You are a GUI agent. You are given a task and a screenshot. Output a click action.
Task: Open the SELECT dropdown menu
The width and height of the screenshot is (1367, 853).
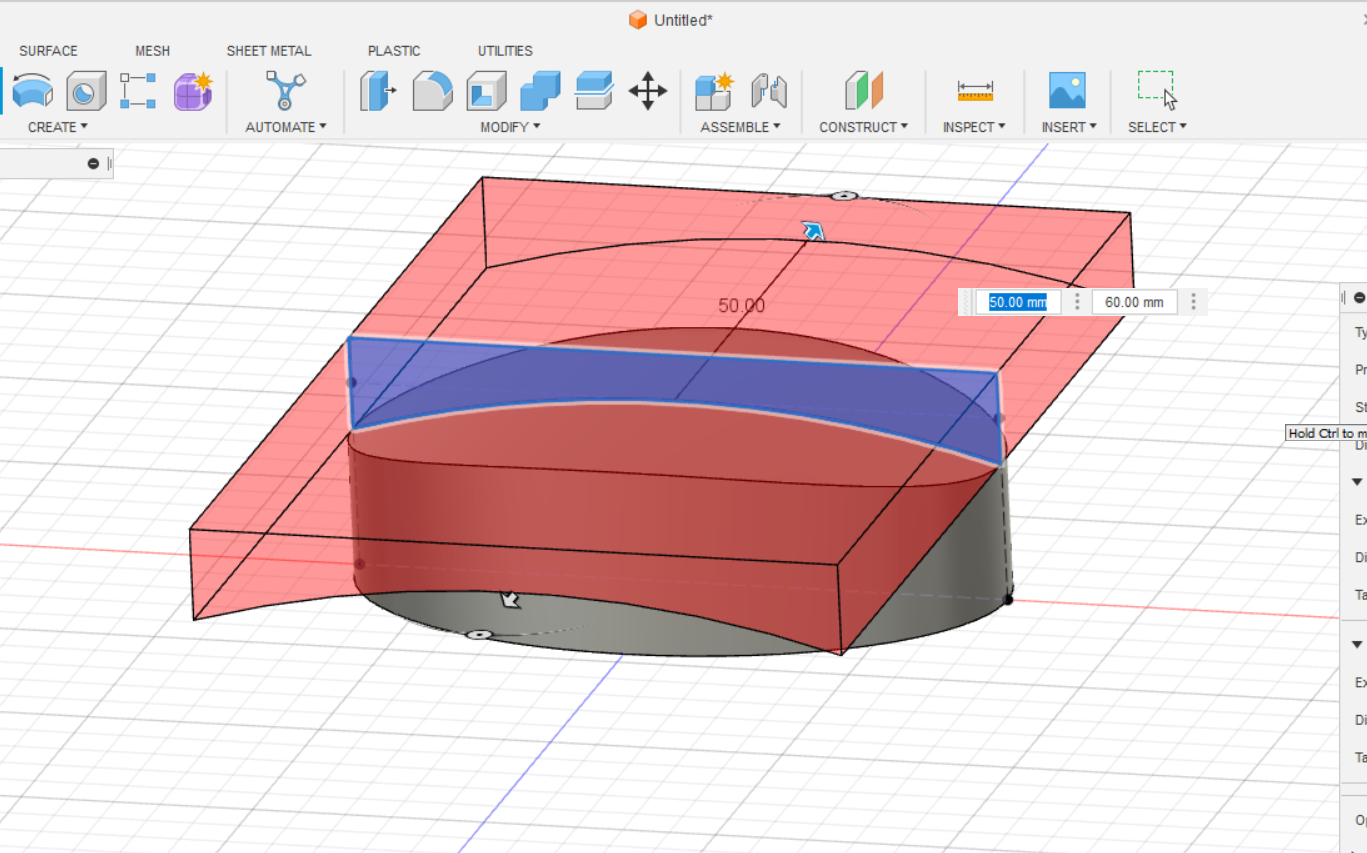coord(1157,127)
